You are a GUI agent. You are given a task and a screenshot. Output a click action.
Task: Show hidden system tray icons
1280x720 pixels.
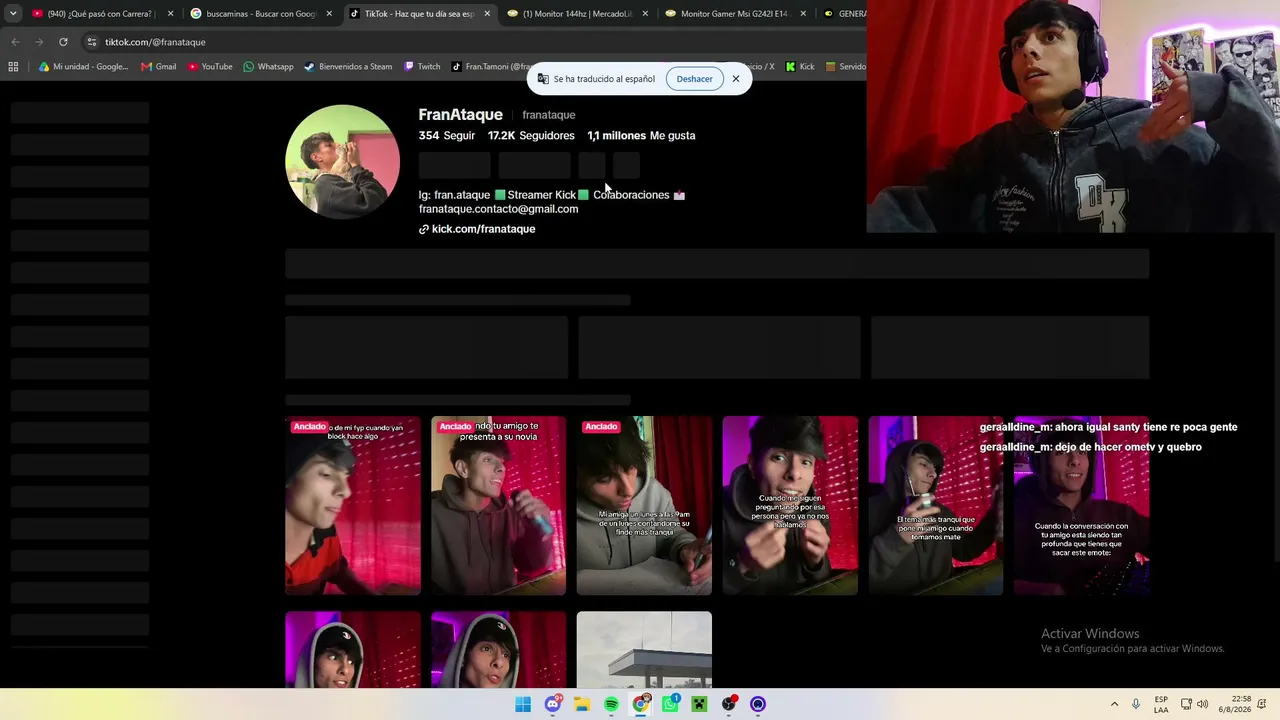click(x=1114, y=704)
